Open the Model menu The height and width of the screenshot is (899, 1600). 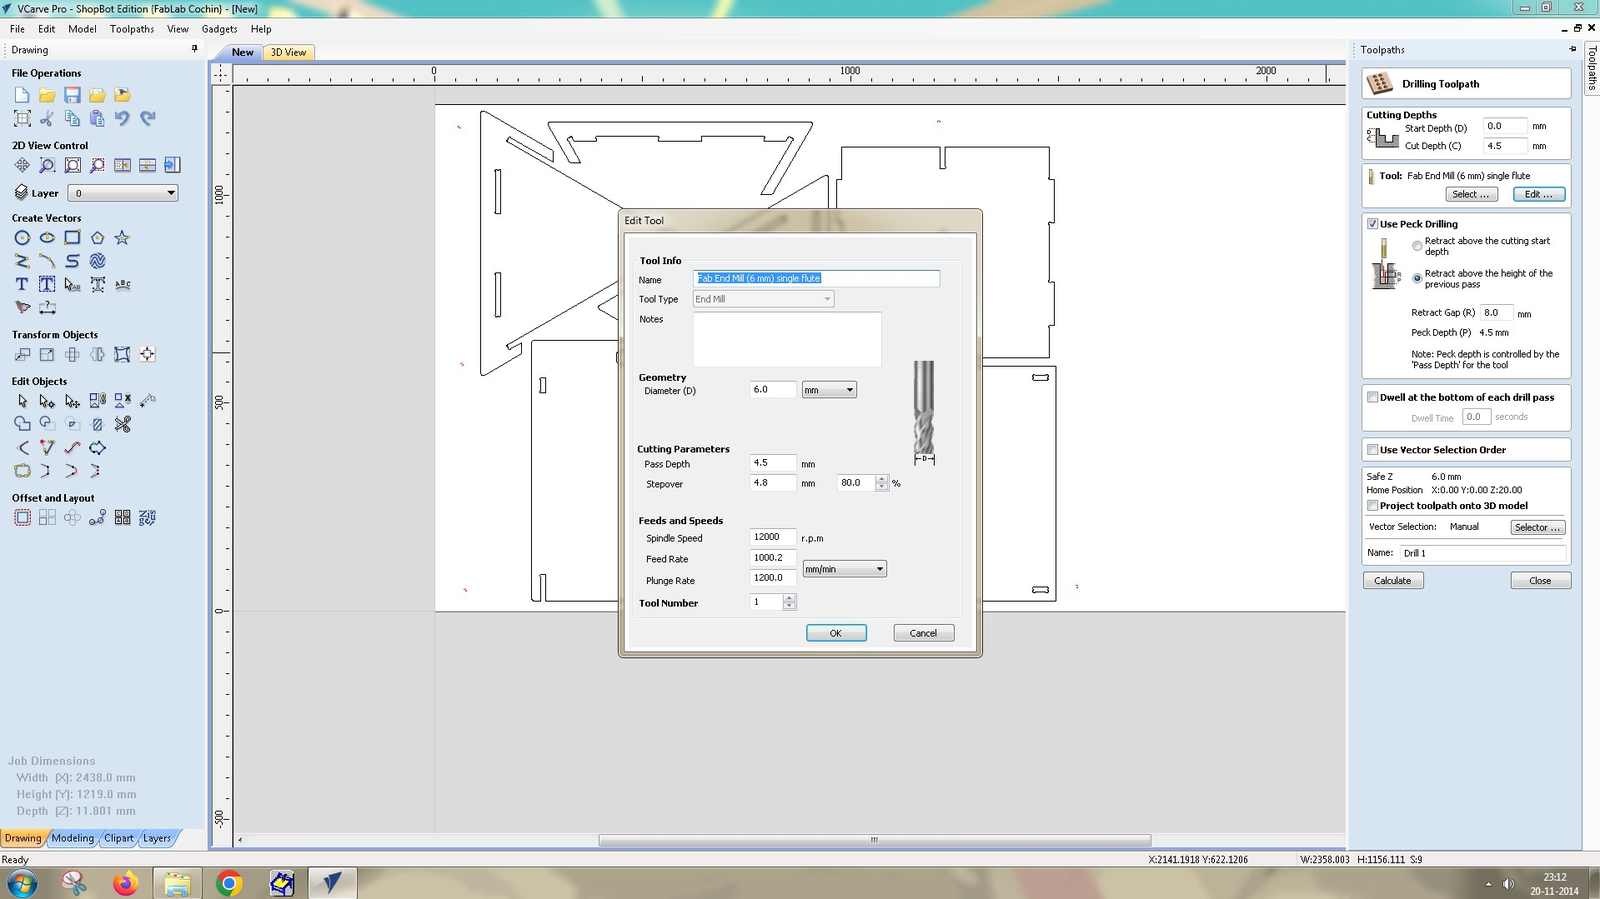click(x=82, y=29)
